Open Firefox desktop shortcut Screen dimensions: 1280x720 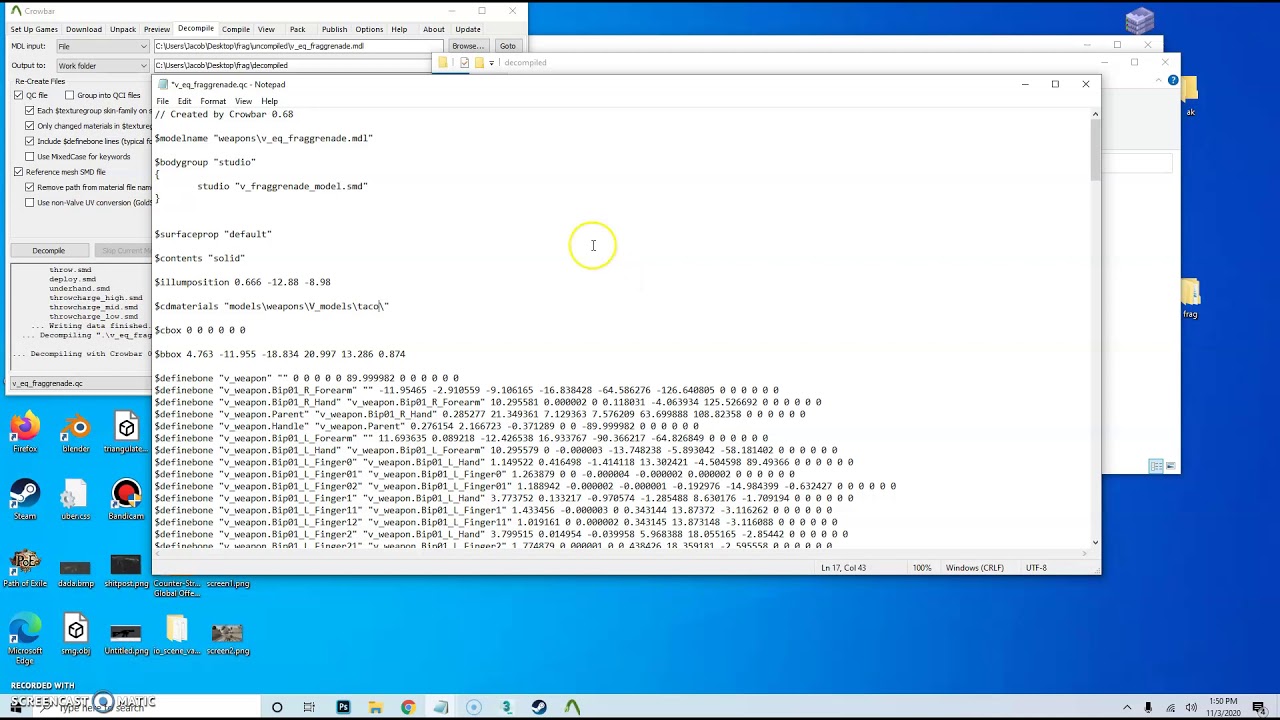[25, 434]
